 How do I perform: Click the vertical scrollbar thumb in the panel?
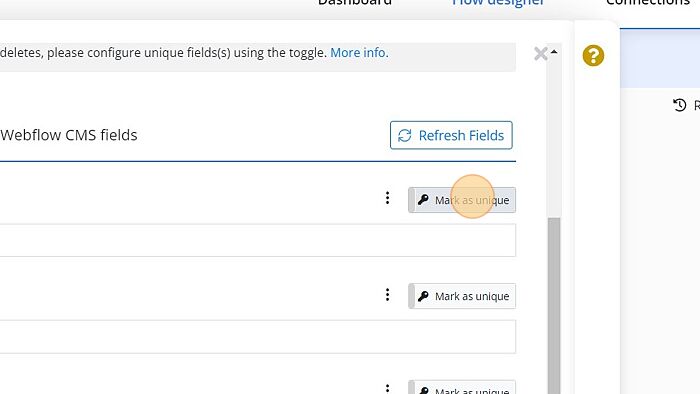click(x=554, y=306)
